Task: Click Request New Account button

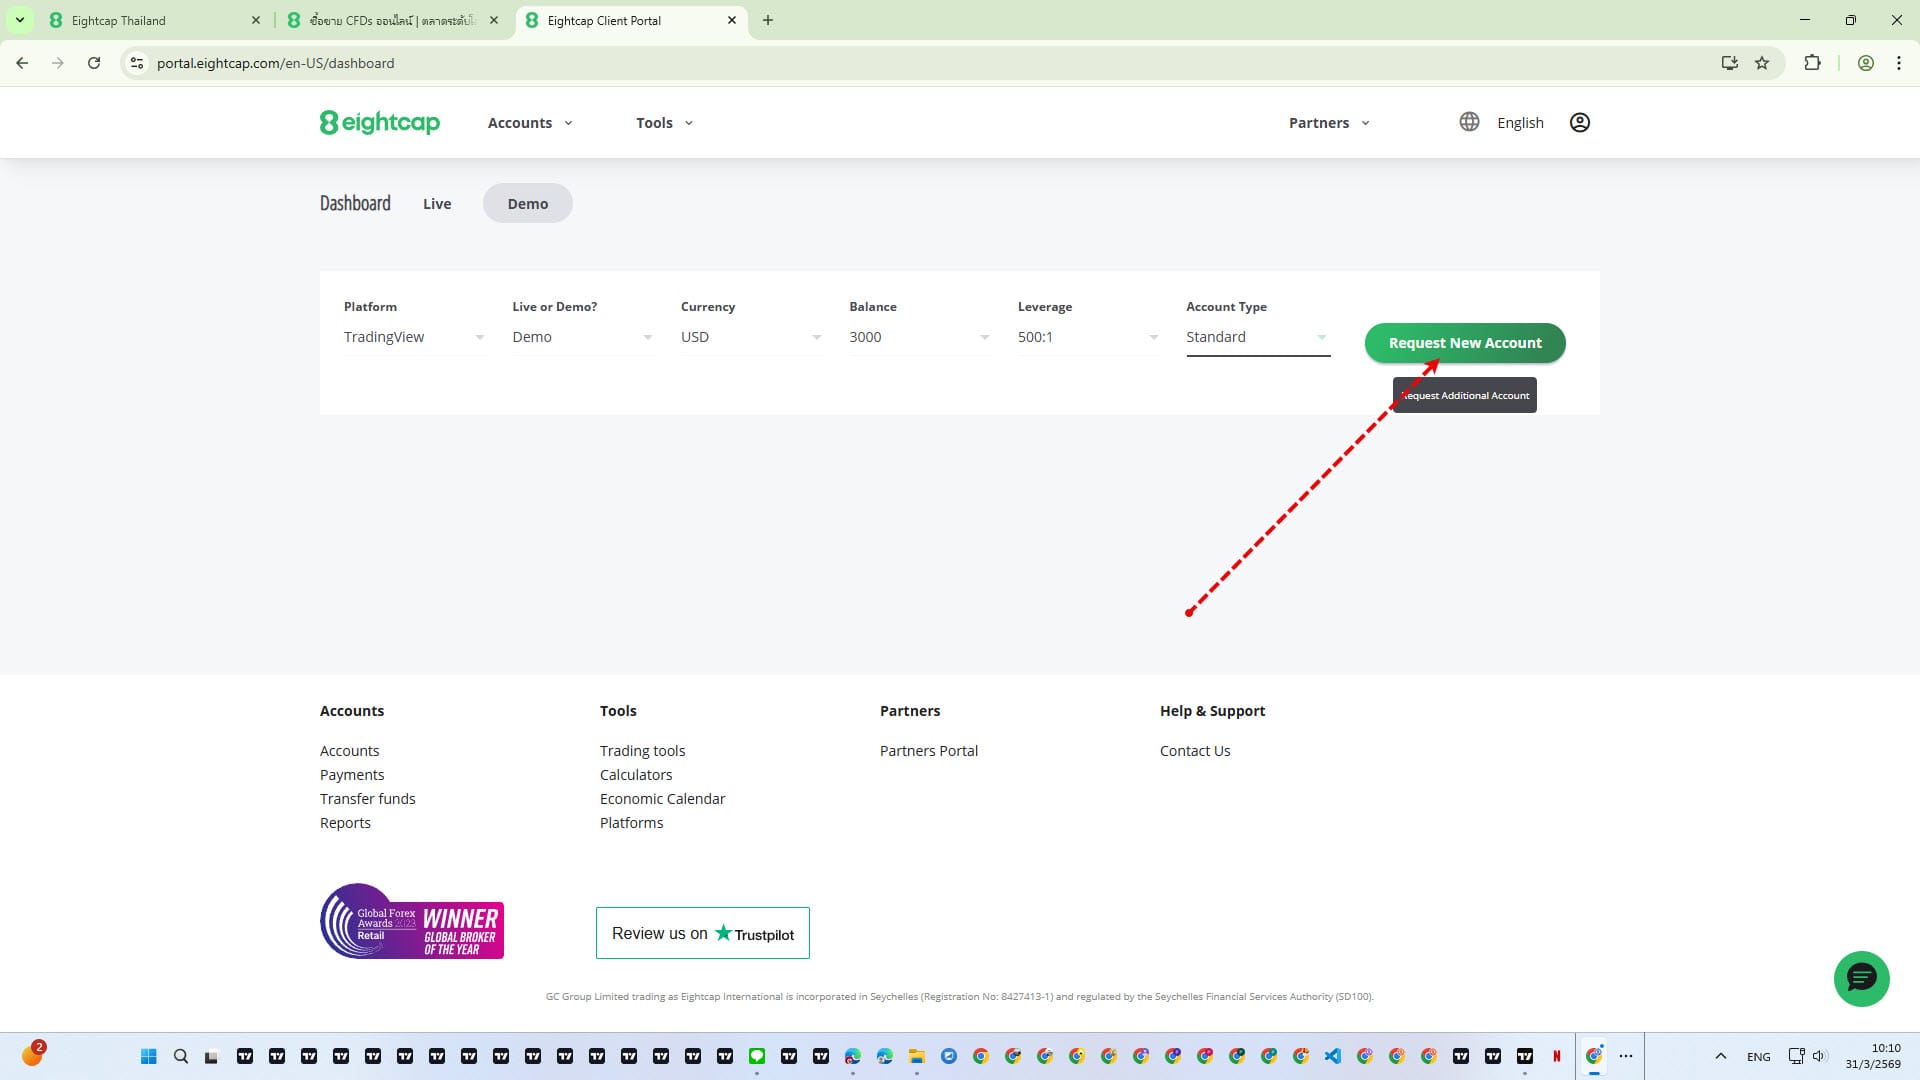Action: (x=1464, y=343)
